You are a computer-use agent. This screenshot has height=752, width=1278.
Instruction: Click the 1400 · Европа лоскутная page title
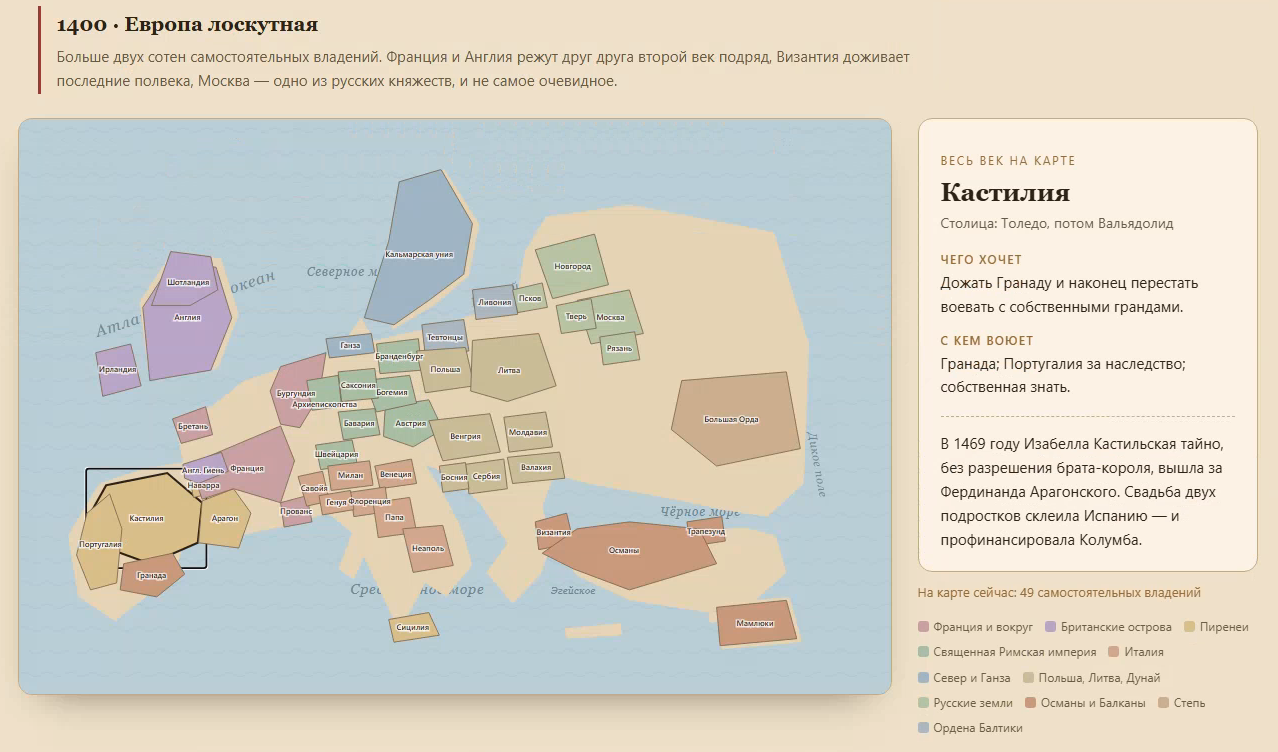pos(188,24)
